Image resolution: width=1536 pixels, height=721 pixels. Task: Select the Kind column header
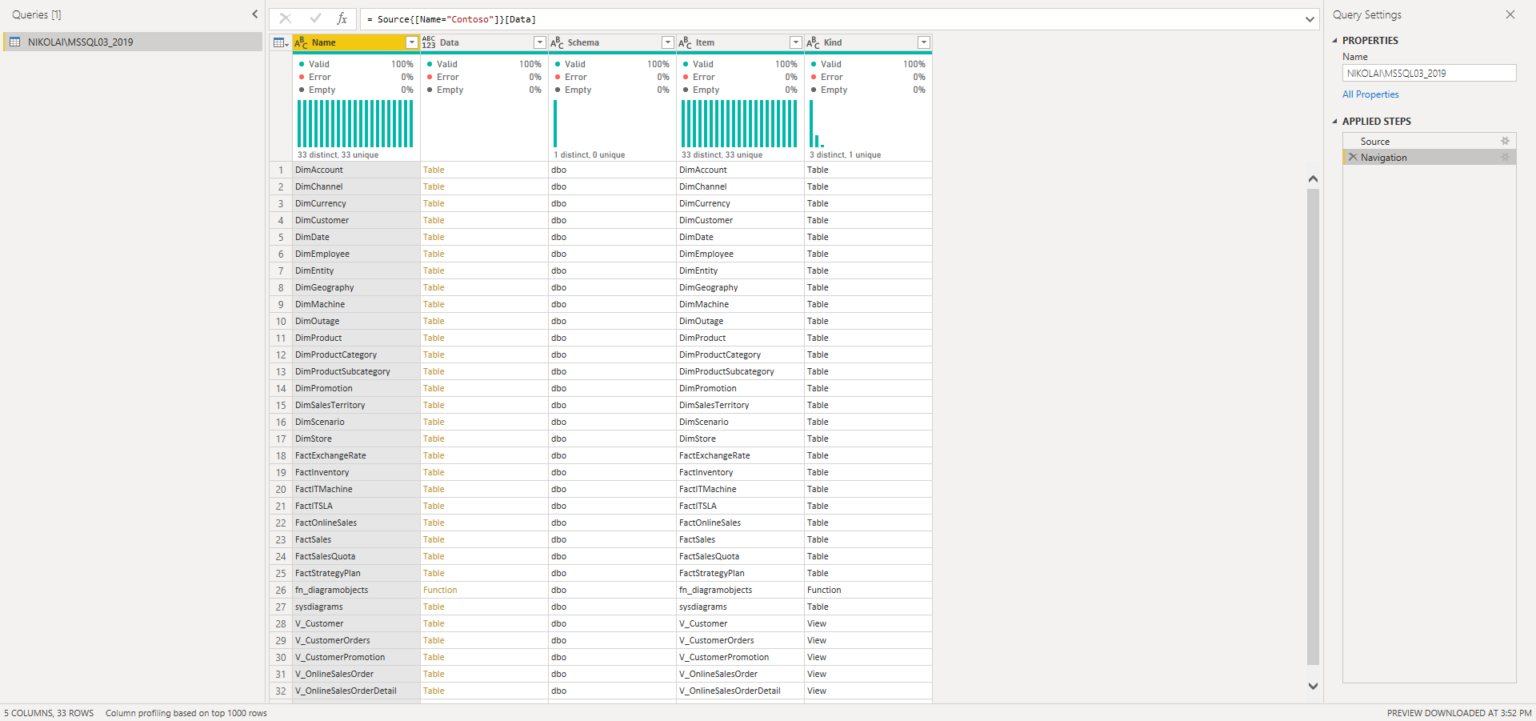pyautogui.click(x=868, y=43)
